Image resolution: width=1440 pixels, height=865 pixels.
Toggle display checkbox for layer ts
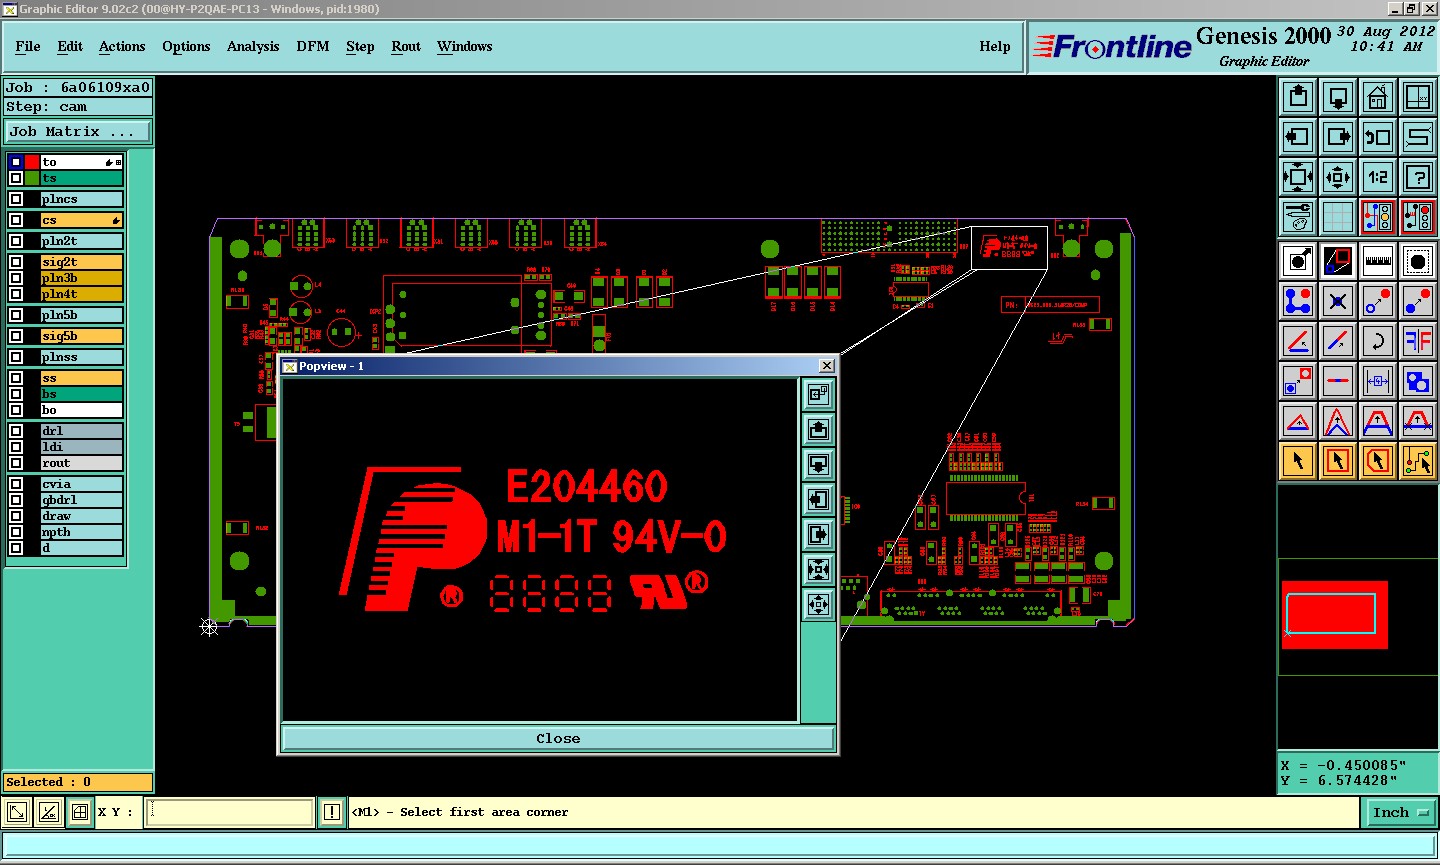click(16, 178)
